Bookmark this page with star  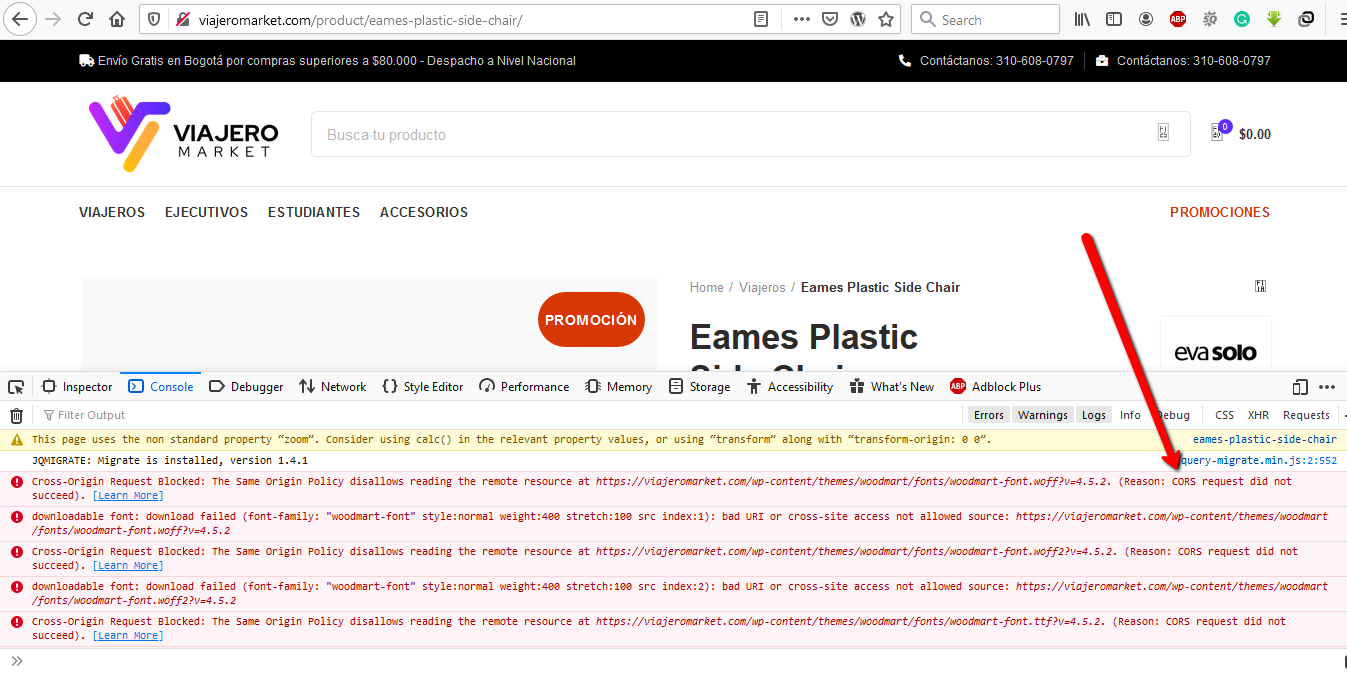click(x=886, y=19)
